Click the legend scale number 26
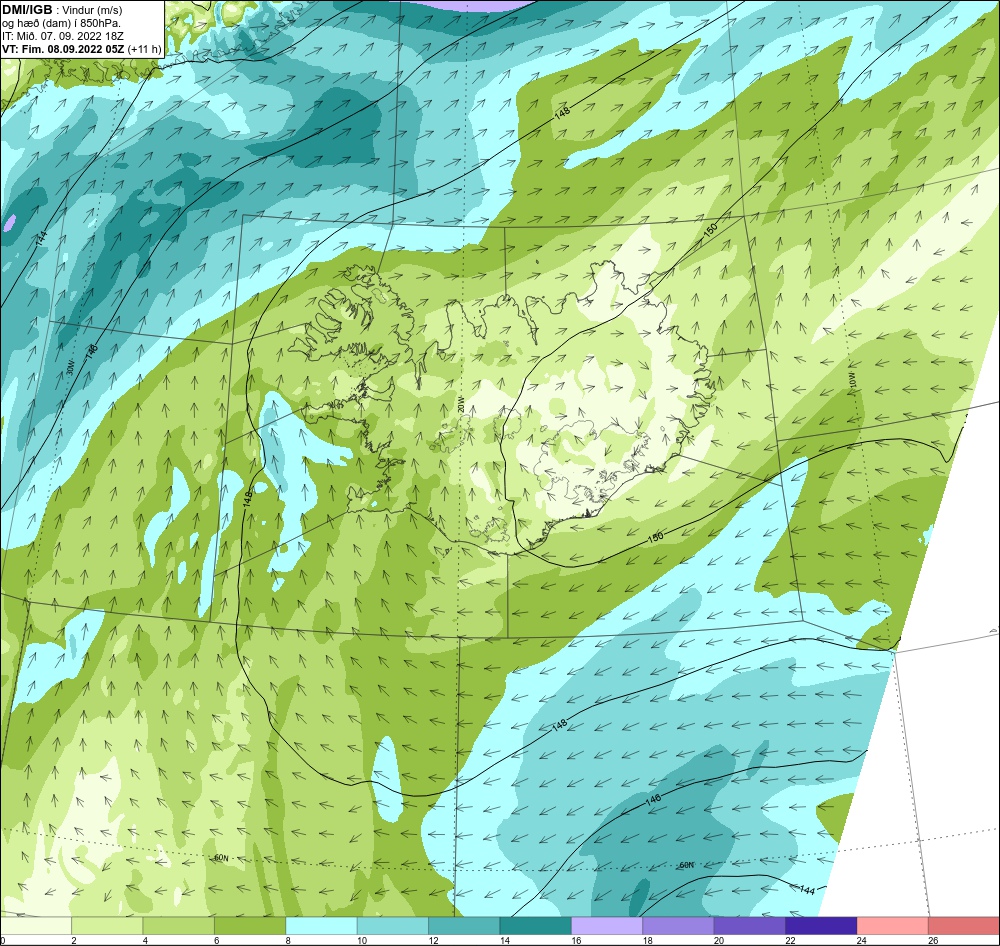This screenshot has width=1000, height=946. click(x=933, y=940)
